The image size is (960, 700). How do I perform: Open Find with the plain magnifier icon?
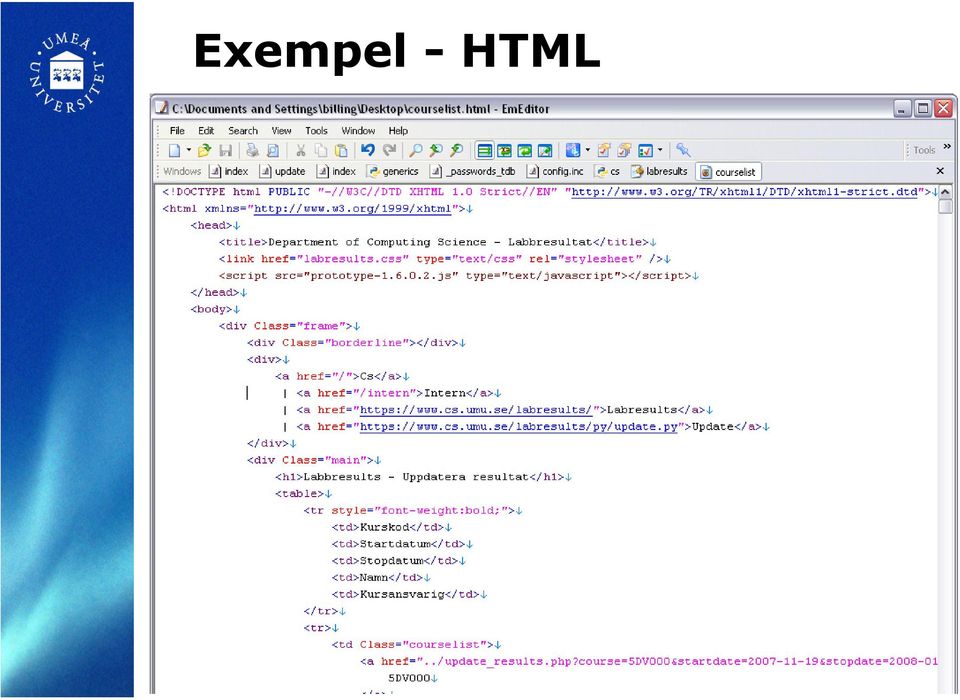[x=416, y=151]
